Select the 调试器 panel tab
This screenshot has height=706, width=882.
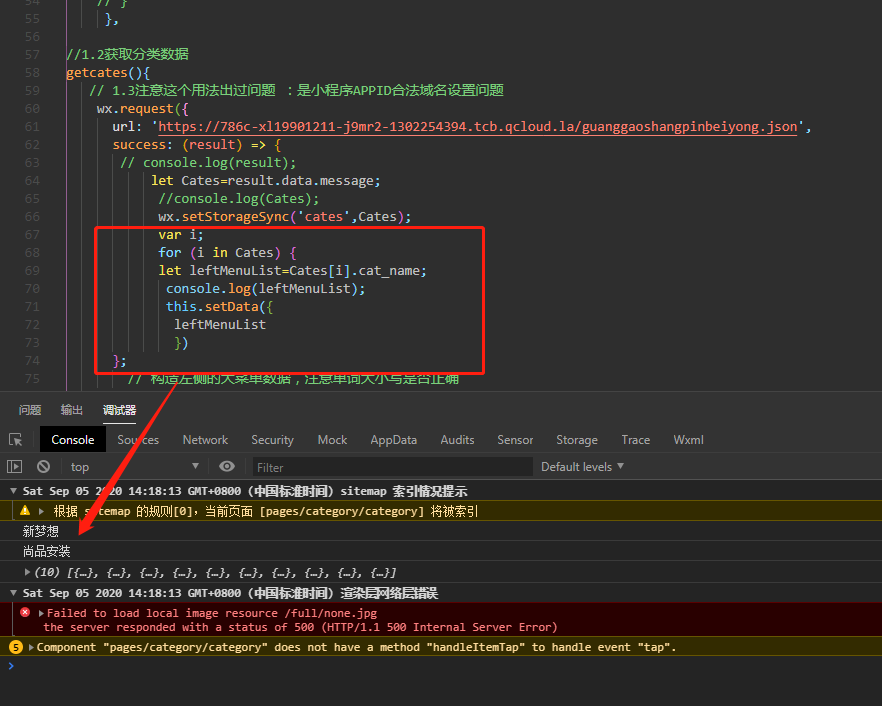point(119,410)
